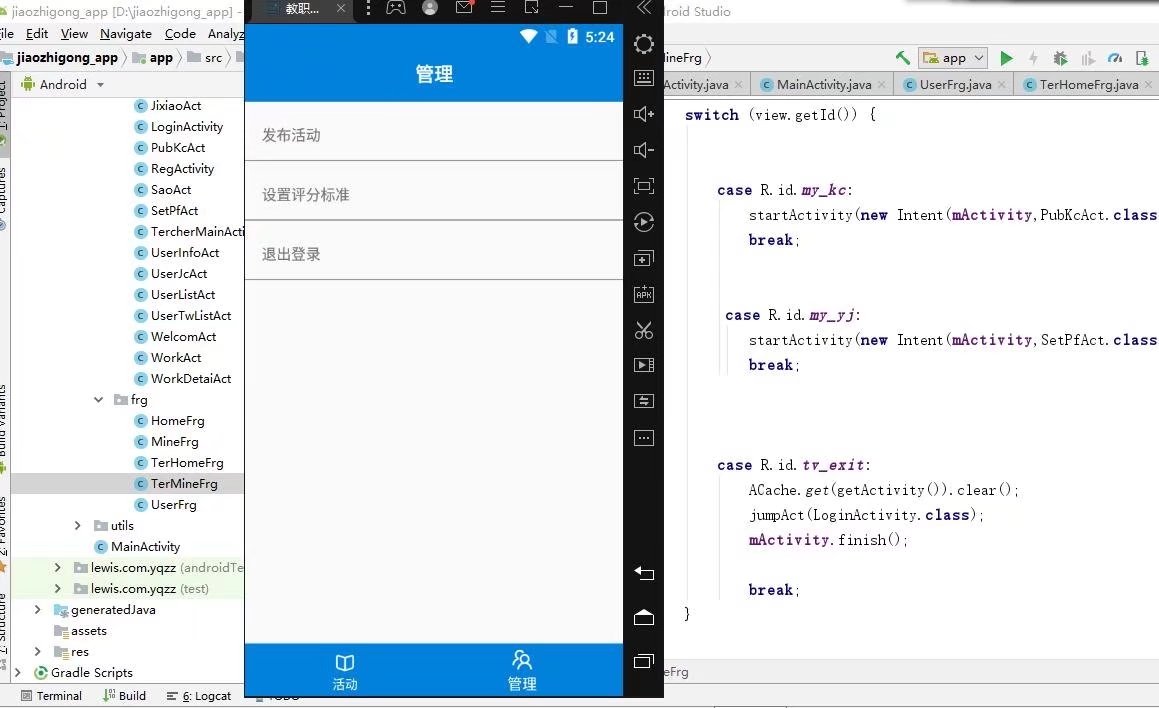This screenshot has width=1159, height=708.
Task: Open the Android project view selector
Action: tap(62, 84)
